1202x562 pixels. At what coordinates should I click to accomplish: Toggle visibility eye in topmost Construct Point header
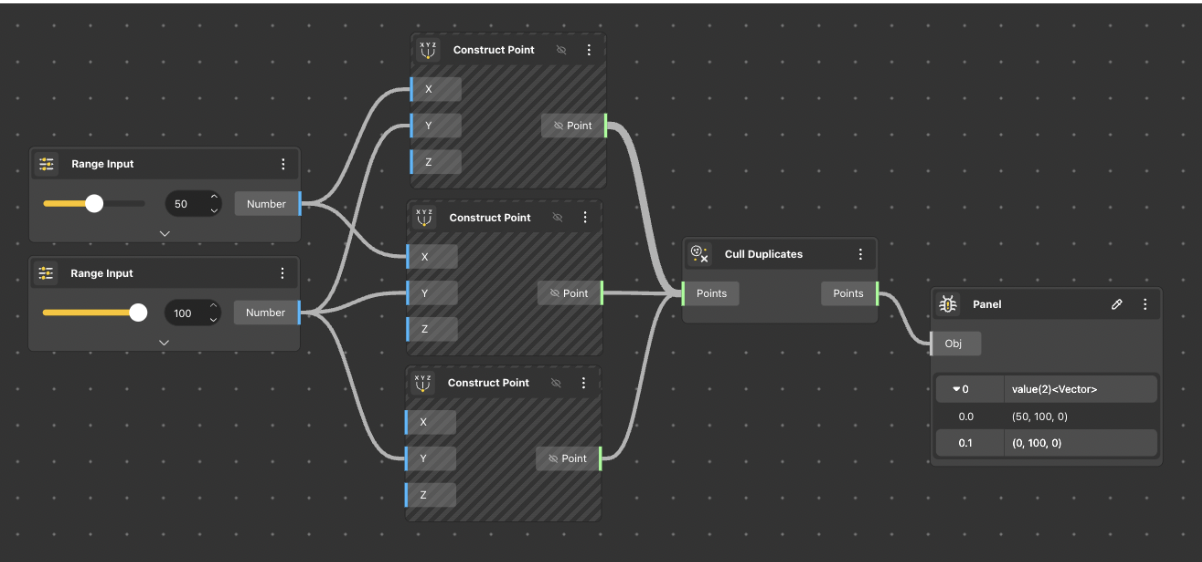561,50
